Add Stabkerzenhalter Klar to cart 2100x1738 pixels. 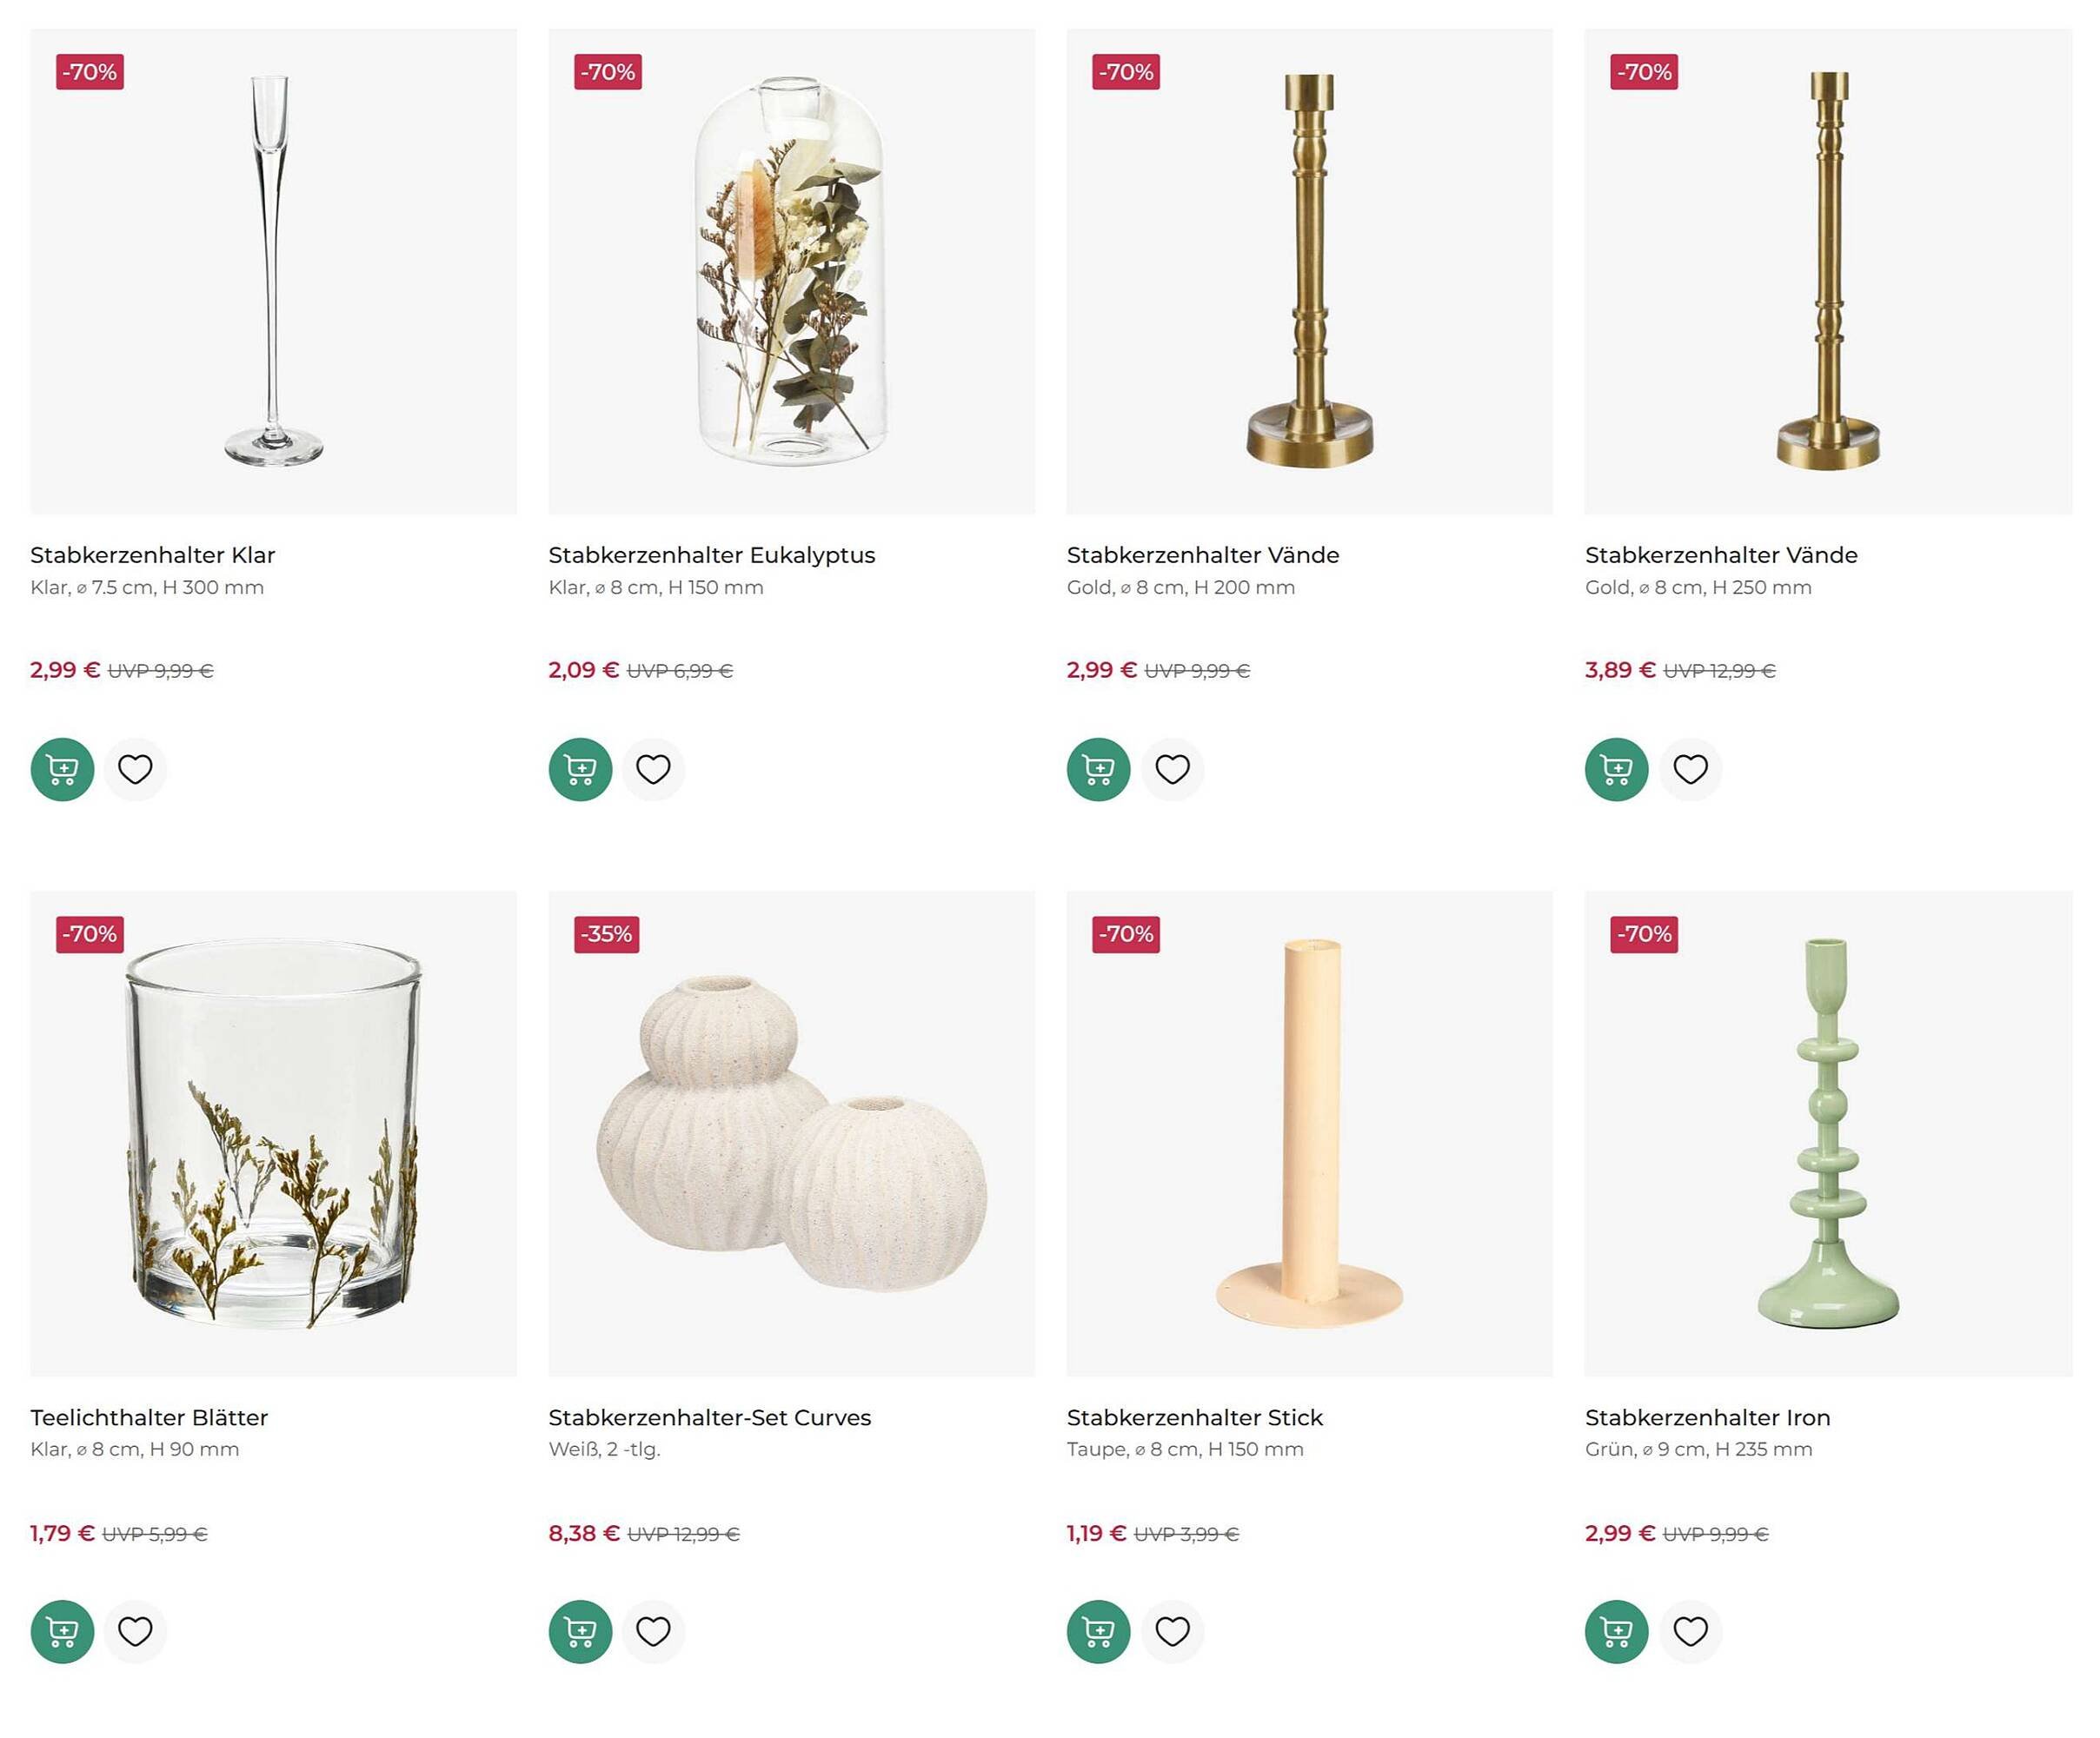point(62,769)
